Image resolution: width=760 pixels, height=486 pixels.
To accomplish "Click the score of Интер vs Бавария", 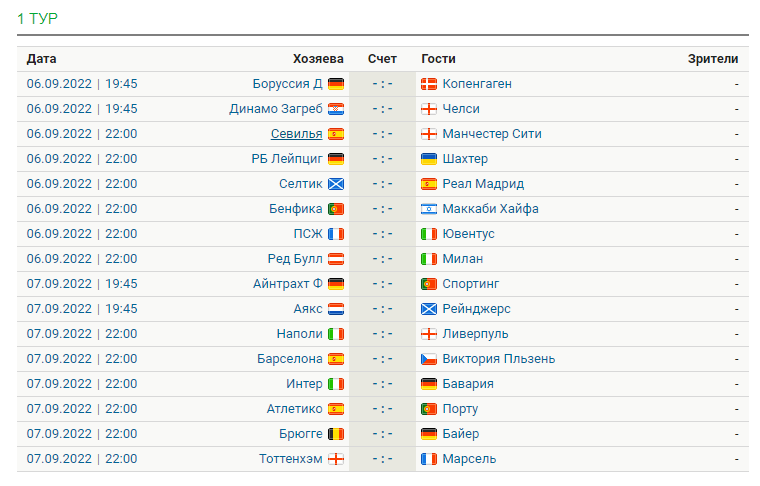I will tap(382, 384).
